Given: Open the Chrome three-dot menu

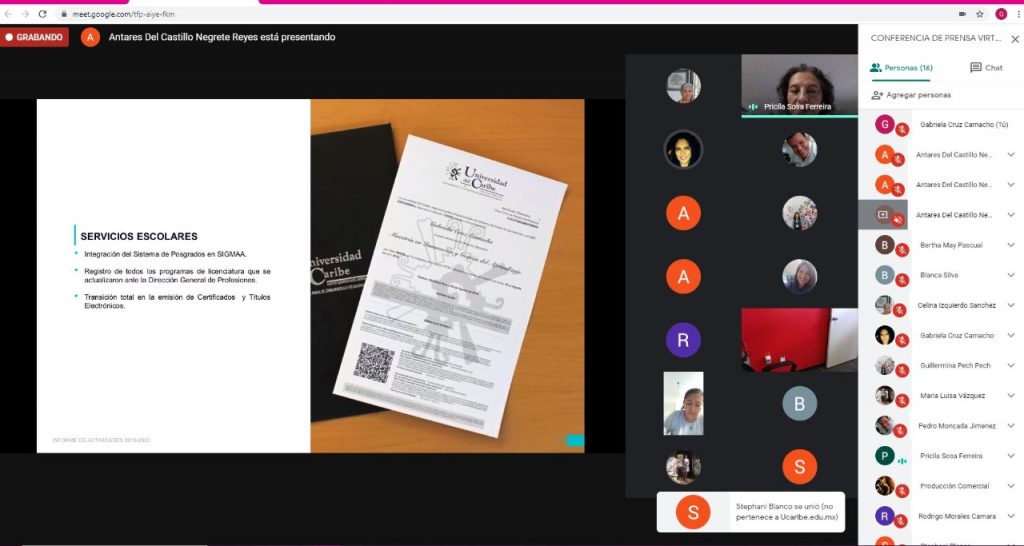Looking at the screenshot, I should [x=1016, y=14].
